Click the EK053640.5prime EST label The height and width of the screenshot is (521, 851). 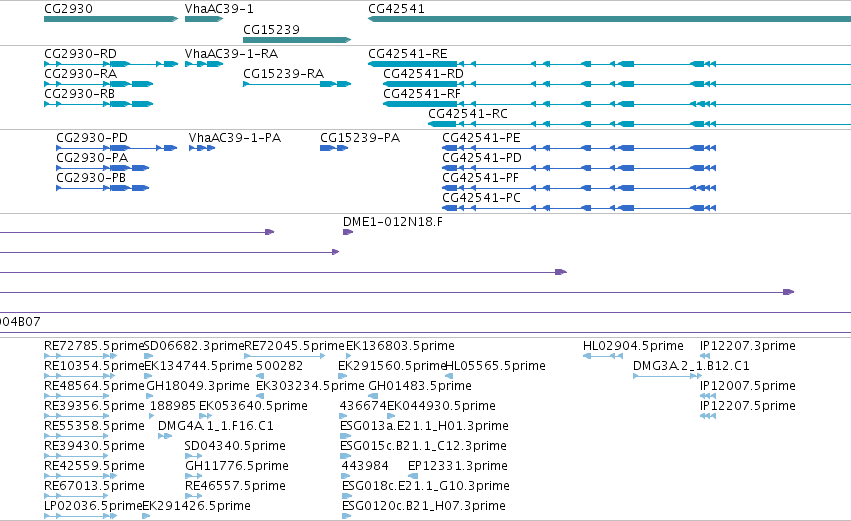253,406
